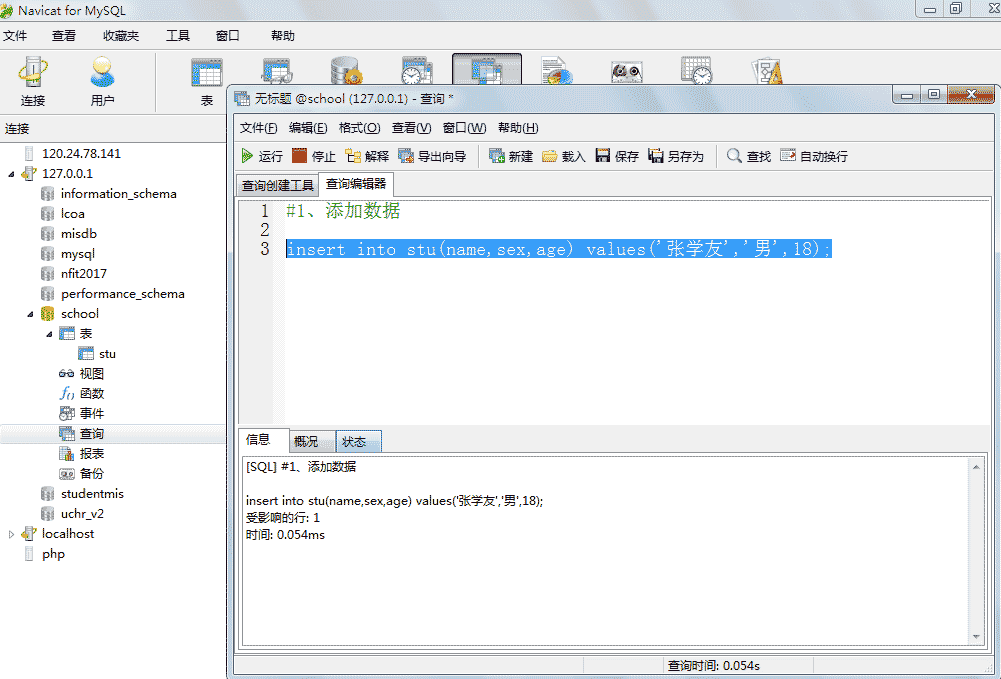Click the 解释 explain button
Image resolution: width=1001 pixels, height=679 pixels.
367,156
